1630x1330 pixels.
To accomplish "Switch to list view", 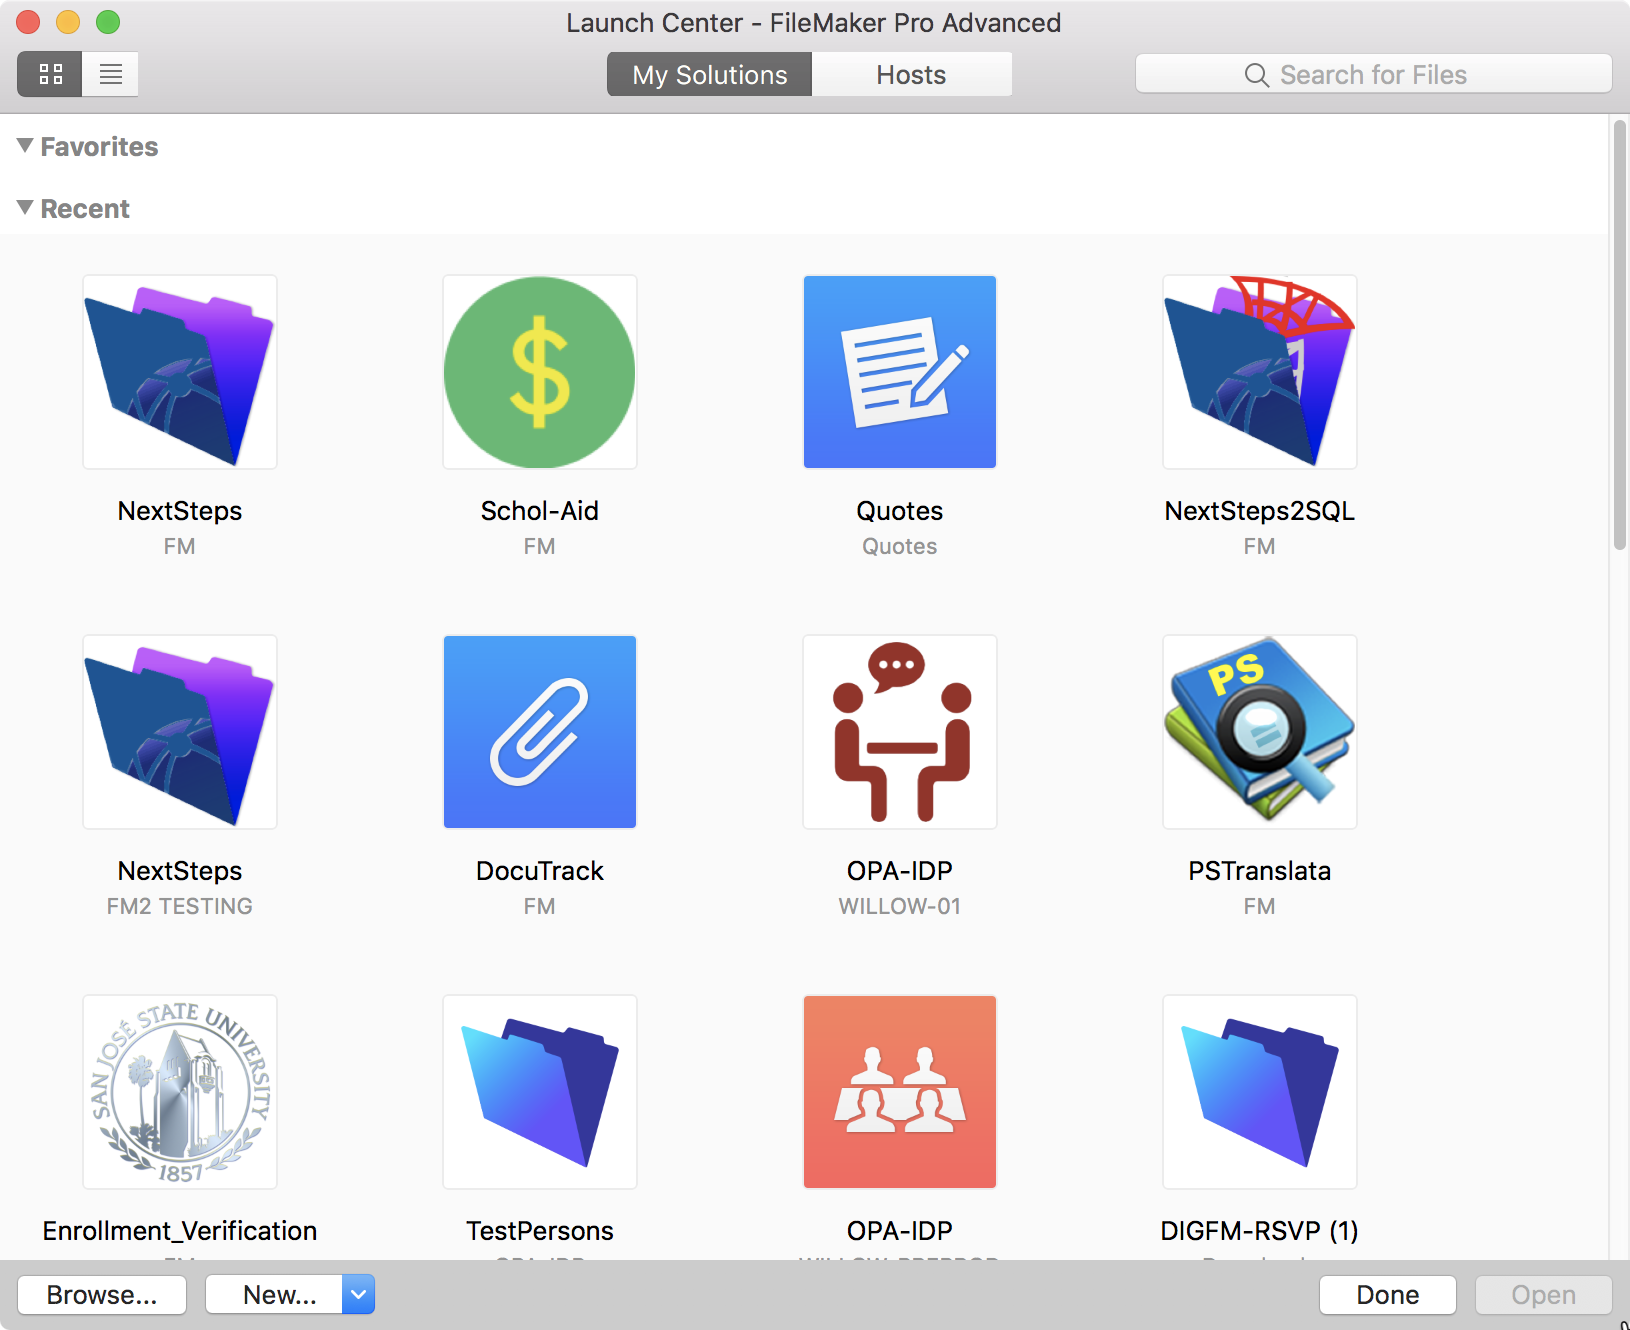I will [110, 74].
